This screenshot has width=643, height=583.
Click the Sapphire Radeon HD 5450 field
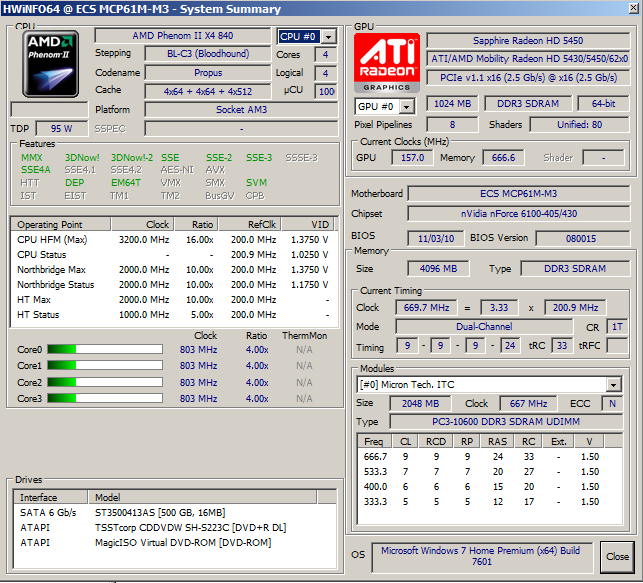[528, 41]
